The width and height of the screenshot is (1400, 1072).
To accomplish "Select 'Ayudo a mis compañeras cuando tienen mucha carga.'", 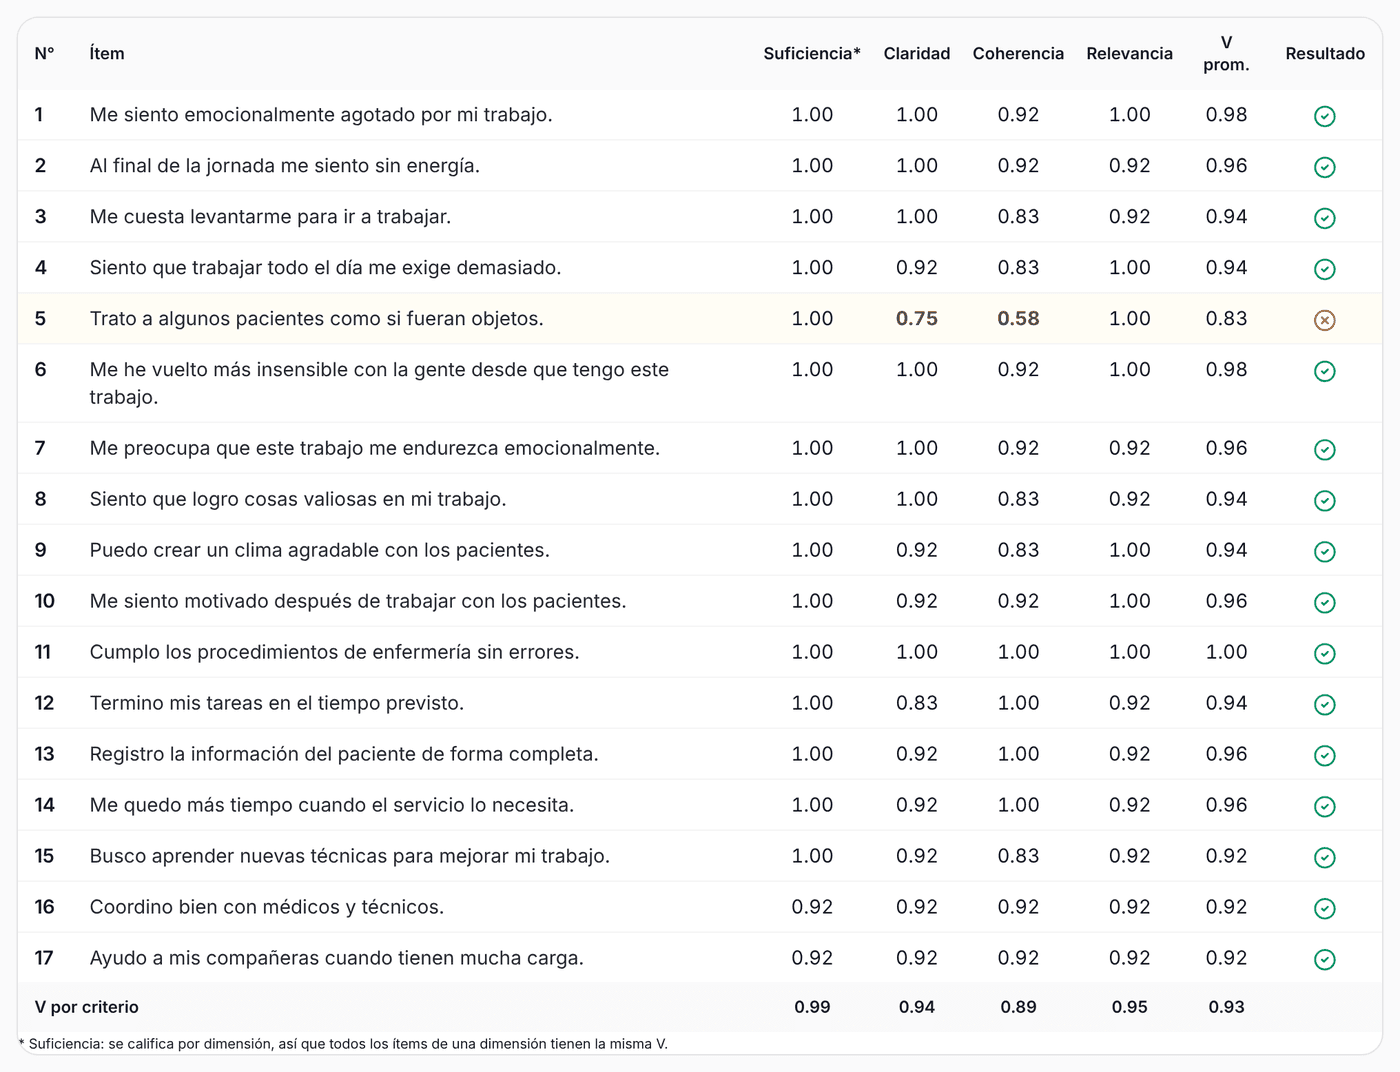I will click(x=337, y=958).
